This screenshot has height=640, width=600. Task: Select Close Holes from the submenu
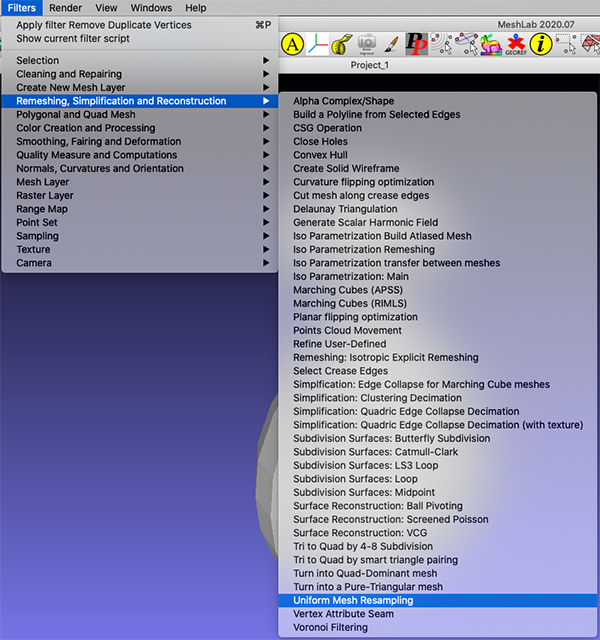coord(320,142)
